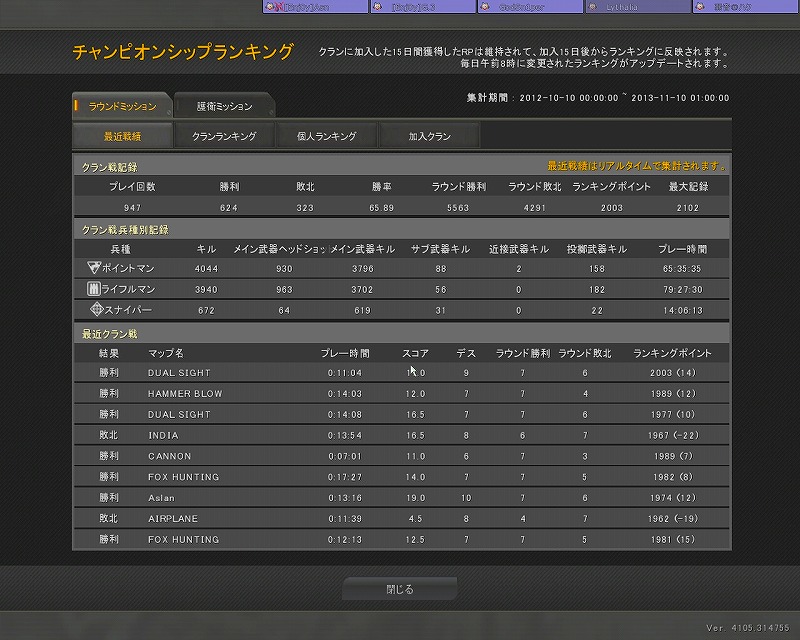Open the クランランキング sub-tab
This screenshot has height=640, width=800.
click(224, 136)
